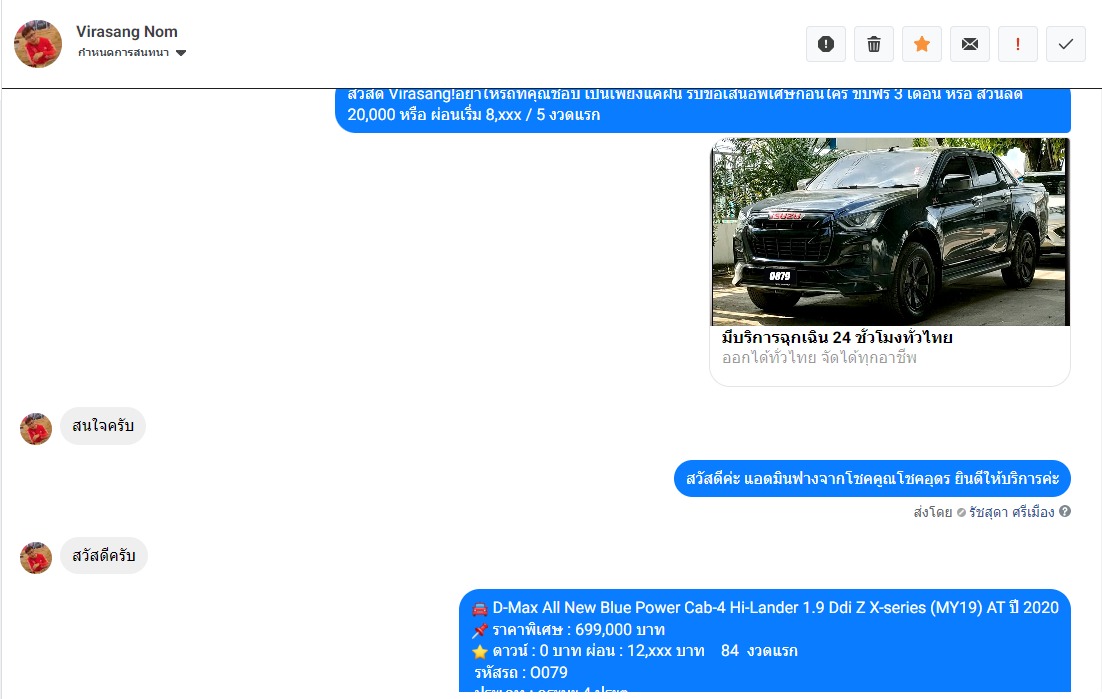Mark conversation done with checkmark icon
This screenshot has width=1102, height=699.
1065,44
